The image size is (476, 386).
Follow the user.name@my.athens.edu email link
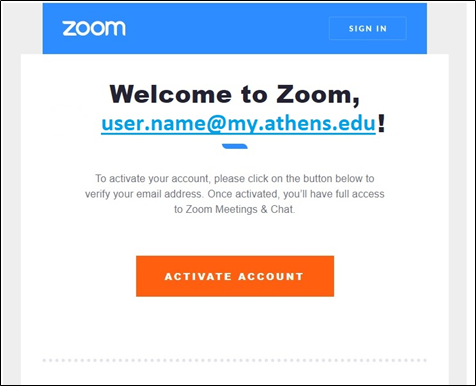[x=239, y=123]
